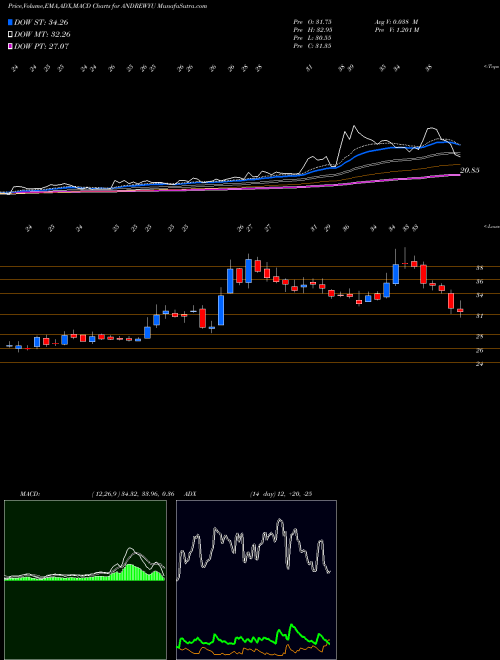Image resolution: width=500 pixels, height=660 pixels.
Task: Click the ADX (14 day) values text
Action: point(281,494)
